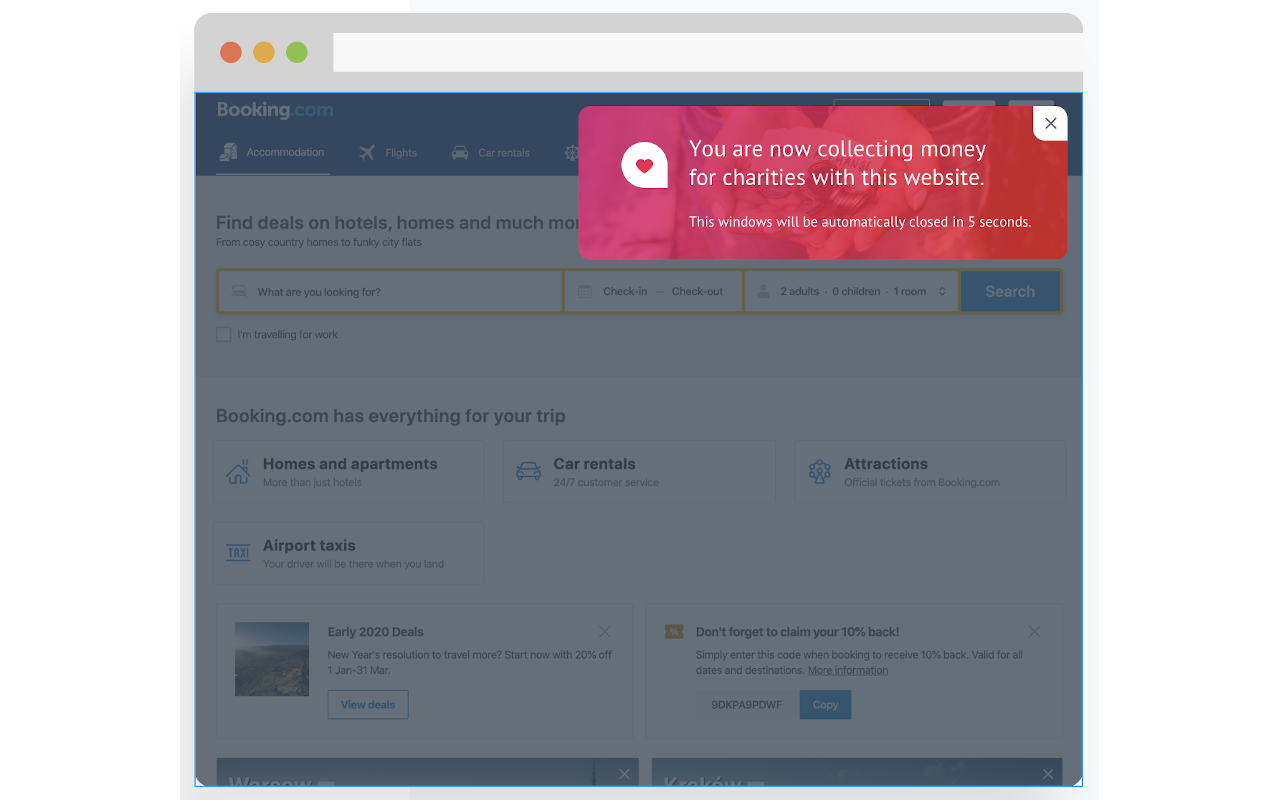Click the calendar icon beside Check-in
This screenshot has height=800, width=1280.
(x=585, y=292)
